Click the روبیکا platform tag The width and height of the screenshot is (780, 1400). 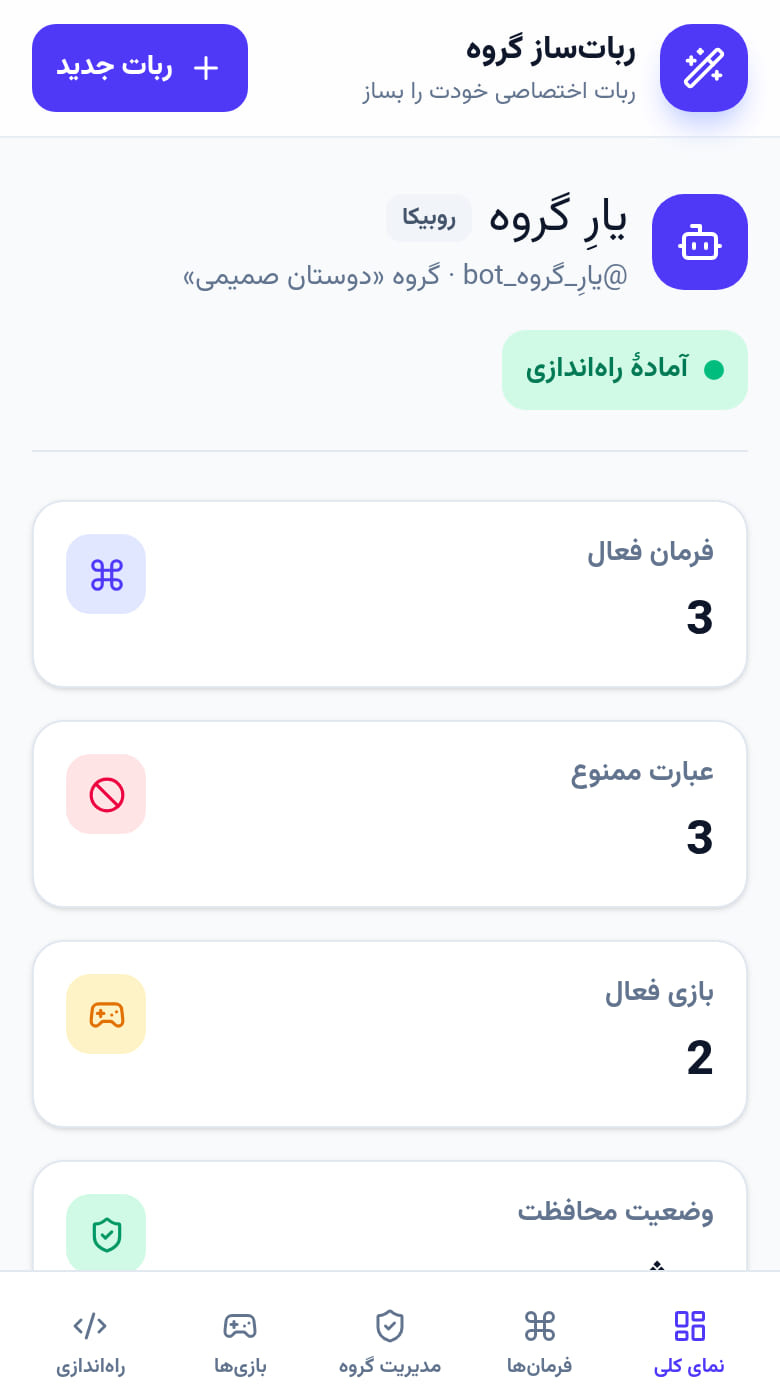pyautogui.click(x=429, y=217)
